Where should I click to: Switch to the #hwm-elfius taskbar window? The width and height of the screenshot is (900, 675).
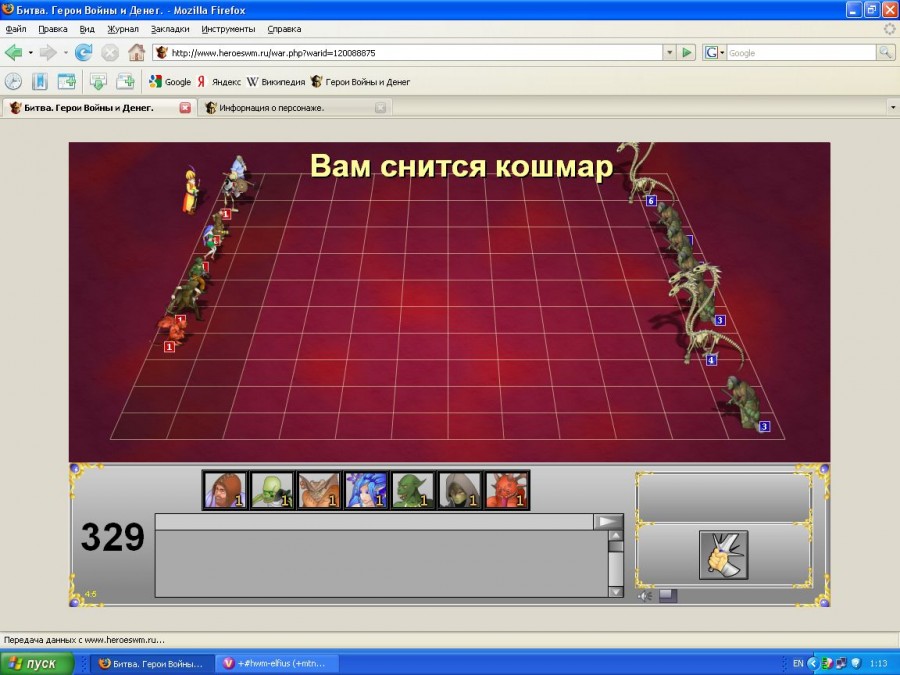277,664
